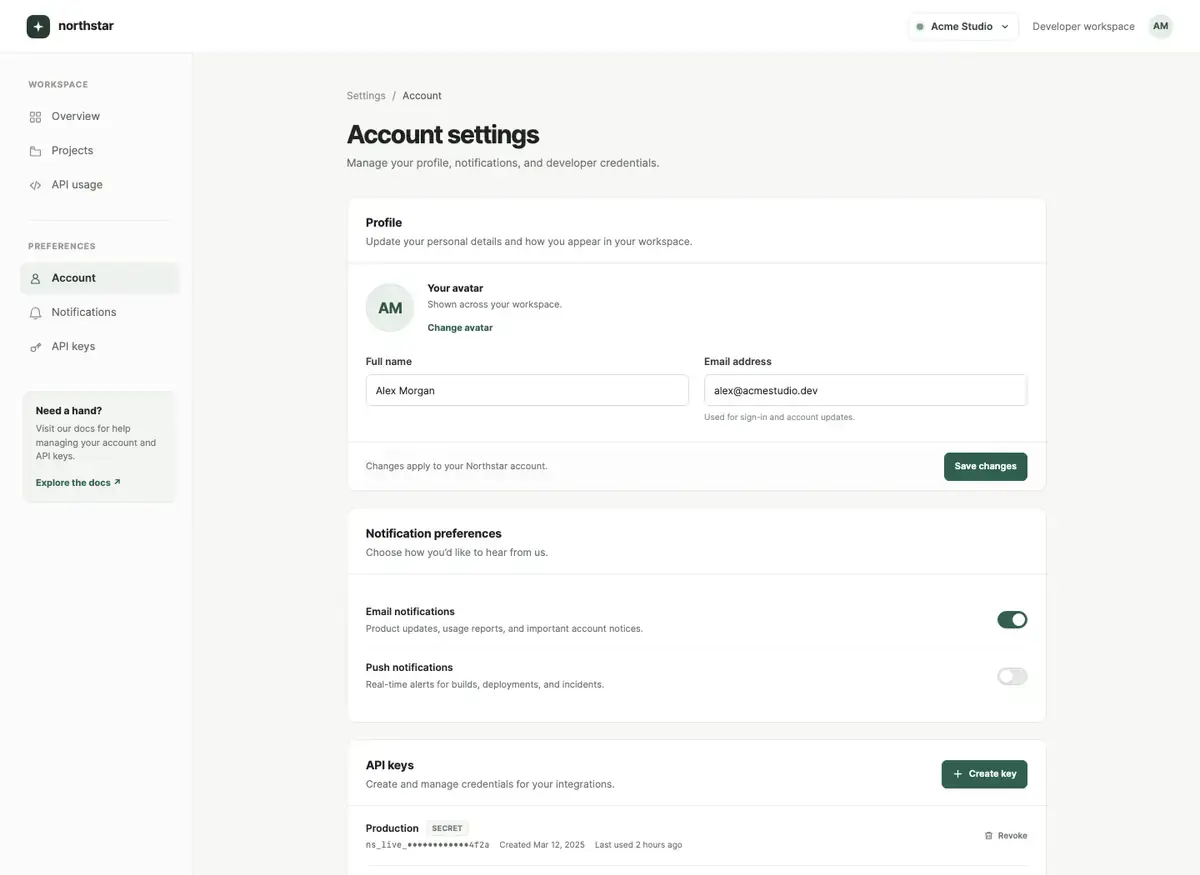Click the Full name input field

tap(527, 391)
